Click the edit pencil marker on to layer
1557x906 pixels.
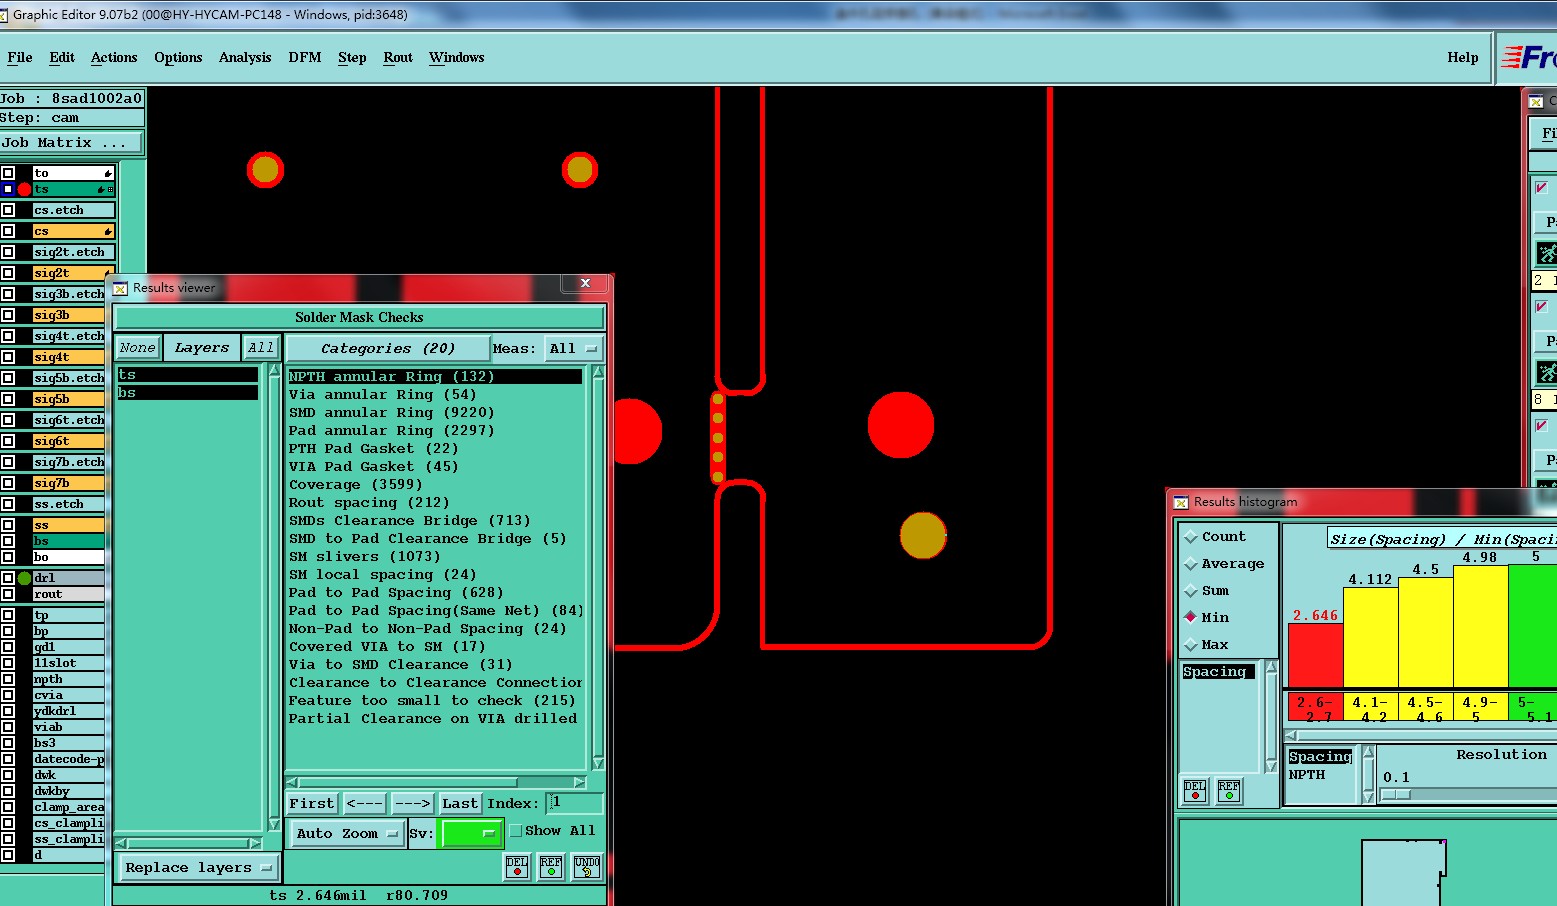108,173
